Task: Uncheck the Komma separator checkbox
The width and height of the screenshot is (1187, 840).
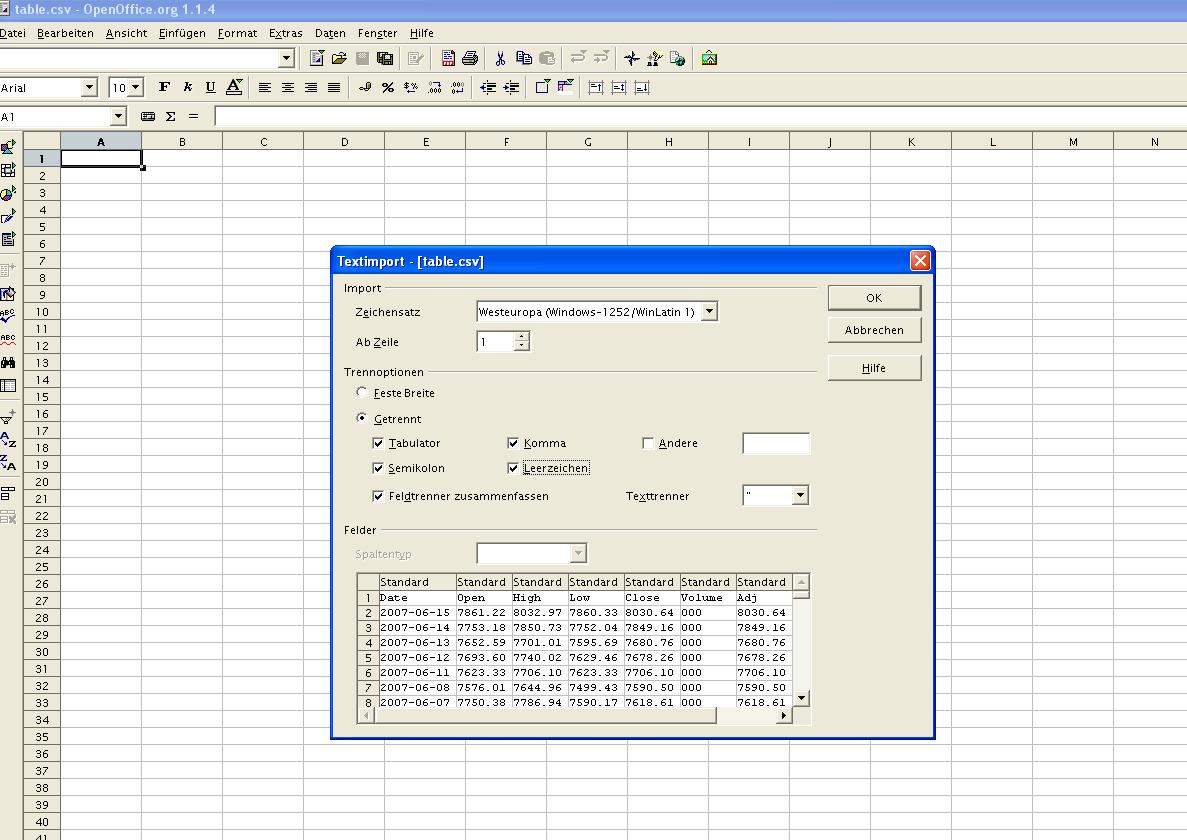Action: tap(513, 443)
